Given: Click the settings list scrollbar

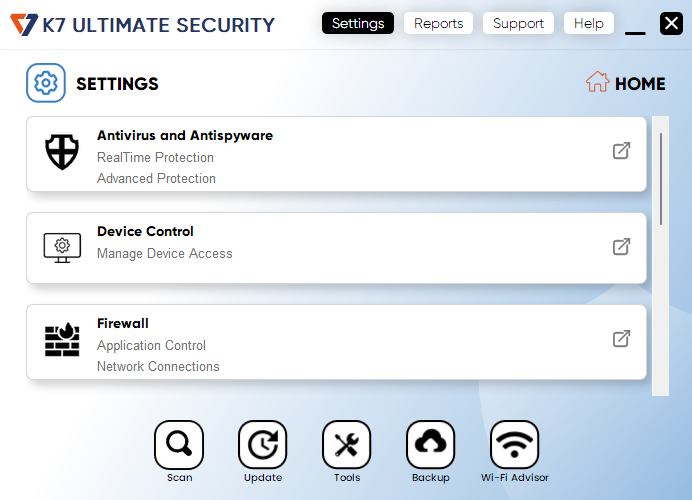Looking at the screenshot, I should tap(660, 178).
